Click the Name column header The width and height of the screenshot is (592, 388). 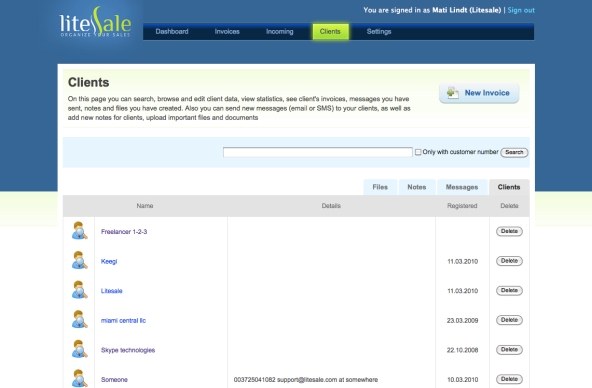(x=145, y=206)
